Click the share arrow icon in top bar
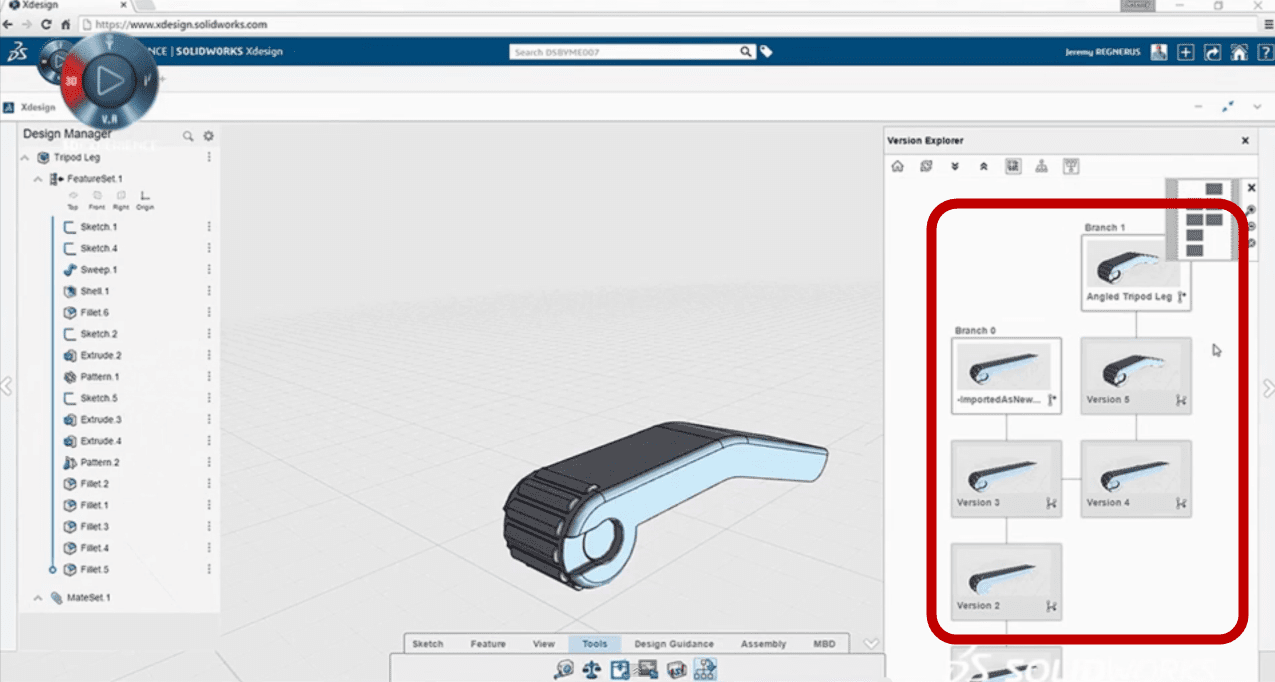The image size is (1275, 682). tap(1212, 53)
